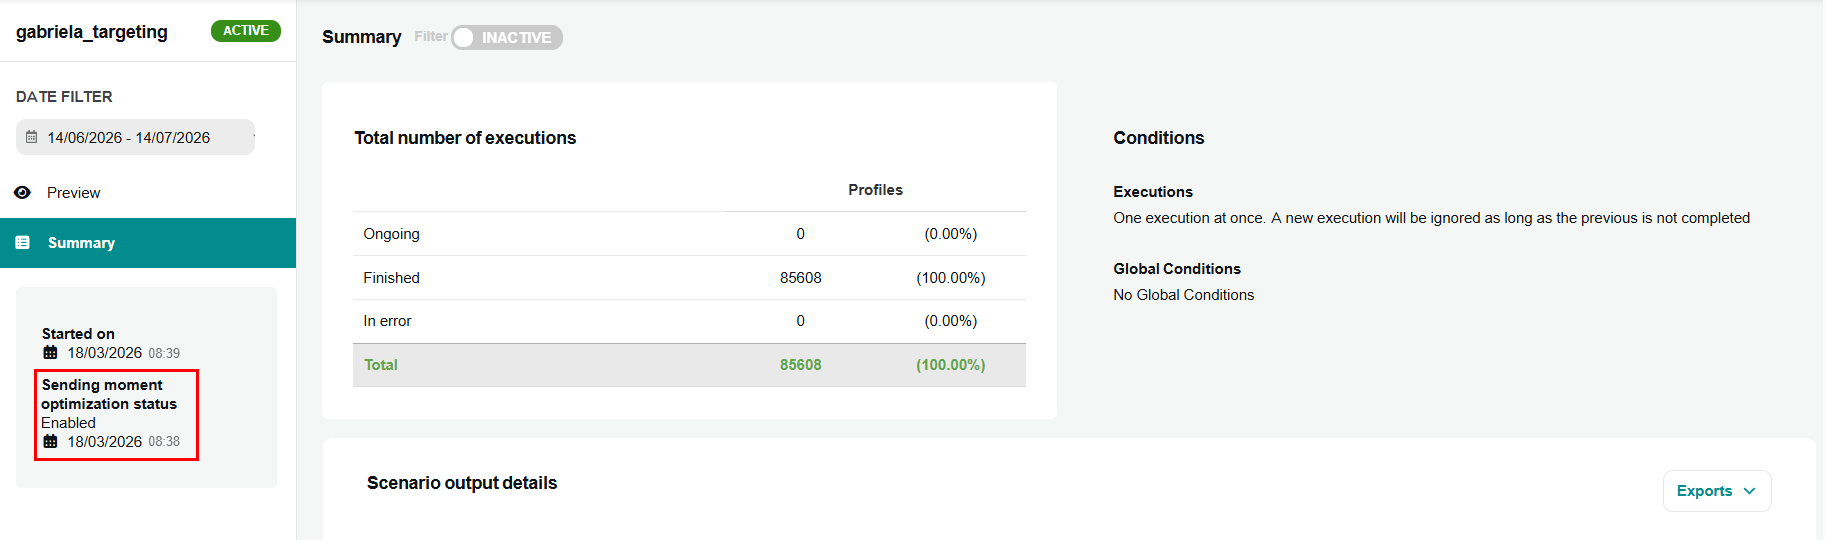Expand the Exports dropdown

[x=1717, y=491]
